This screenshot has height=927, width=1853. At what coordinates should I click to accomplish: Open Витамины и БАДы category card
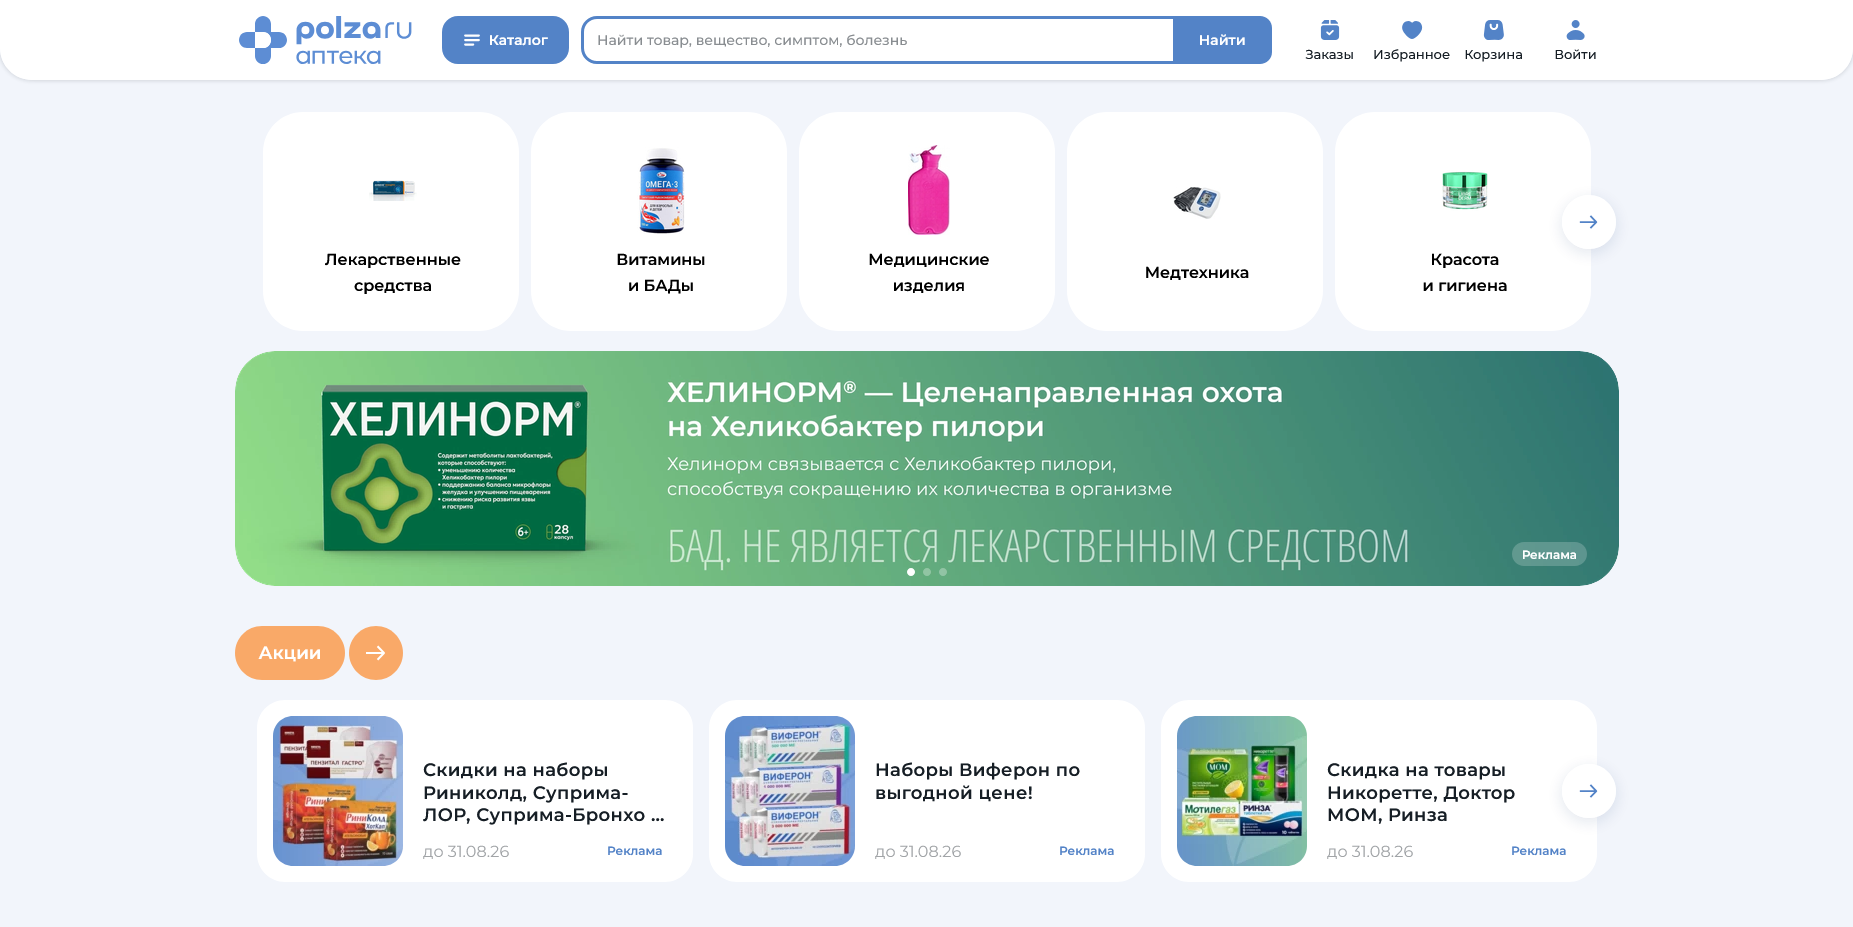659,221
